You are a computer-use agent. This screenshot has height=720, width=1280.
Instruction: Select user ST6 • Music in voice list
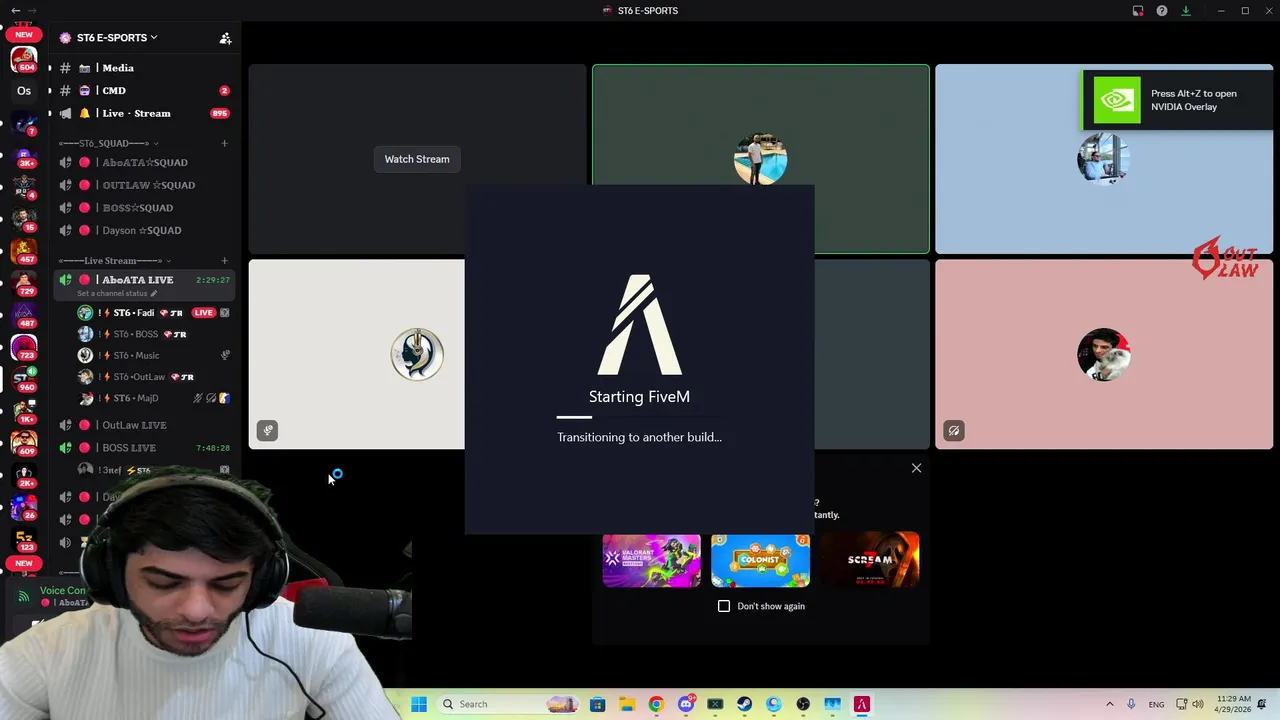point(155,355)
